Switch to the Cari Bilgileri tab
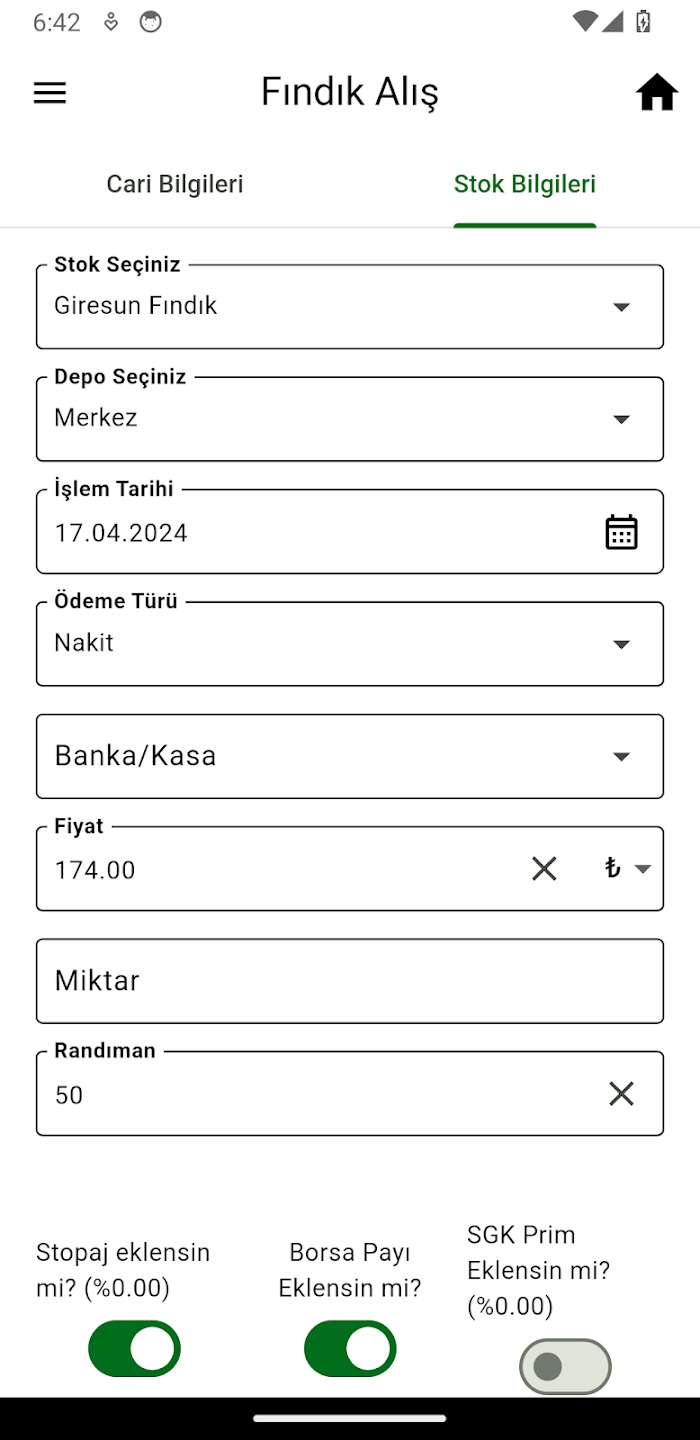700x1440 pixels. tap(175, 184)
